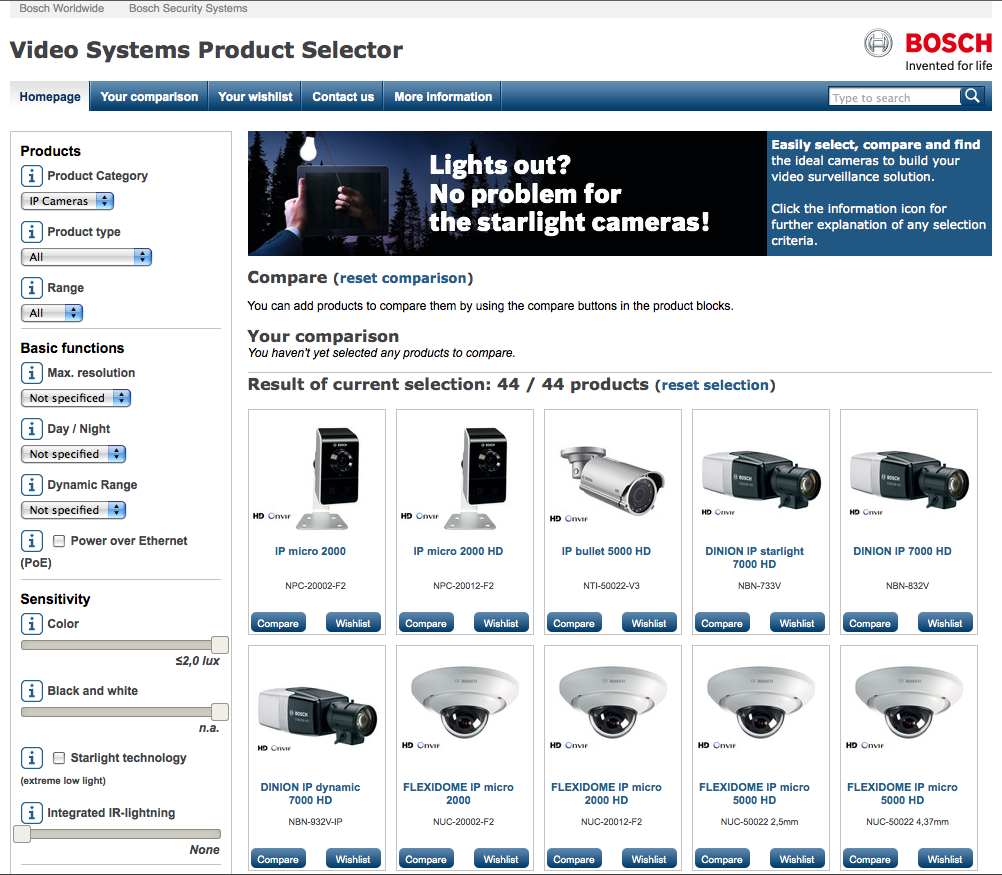The height and width of the screenshot is (875, 1002).
Task: Open the IP bullet 5000 HD camera image
Action: [x=612, y=480]
